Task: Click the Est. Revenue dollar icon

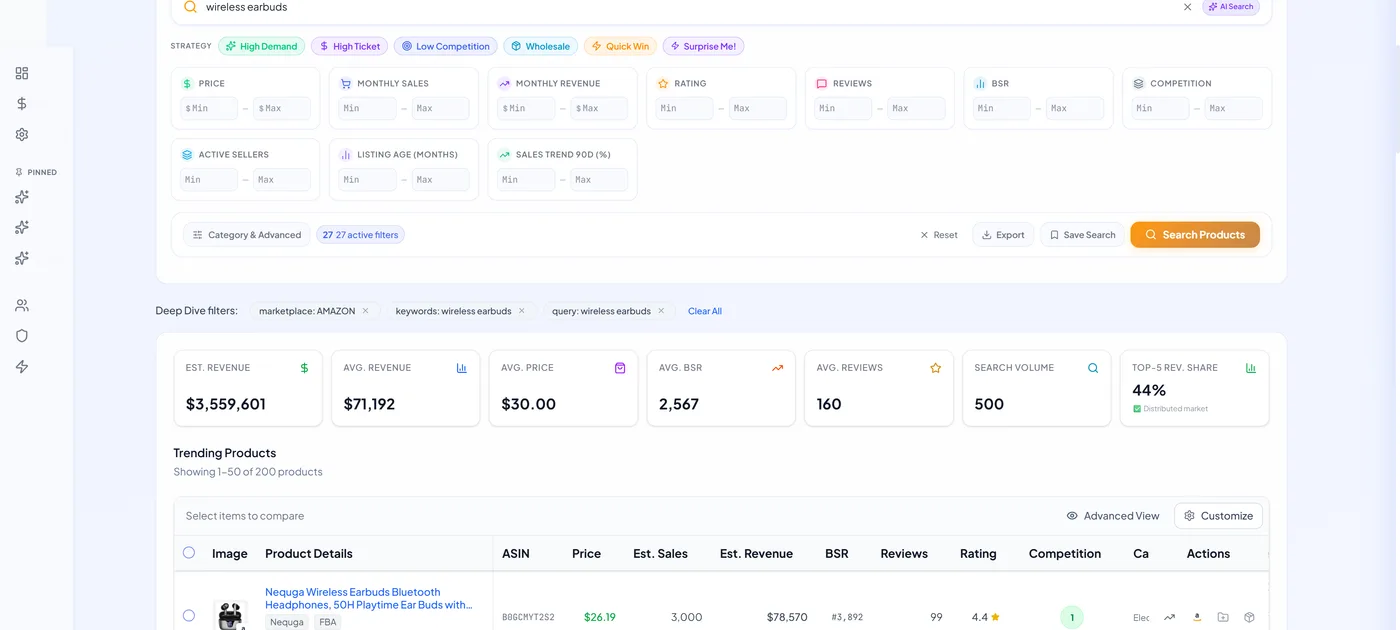Action: click(x=304, y=368)
